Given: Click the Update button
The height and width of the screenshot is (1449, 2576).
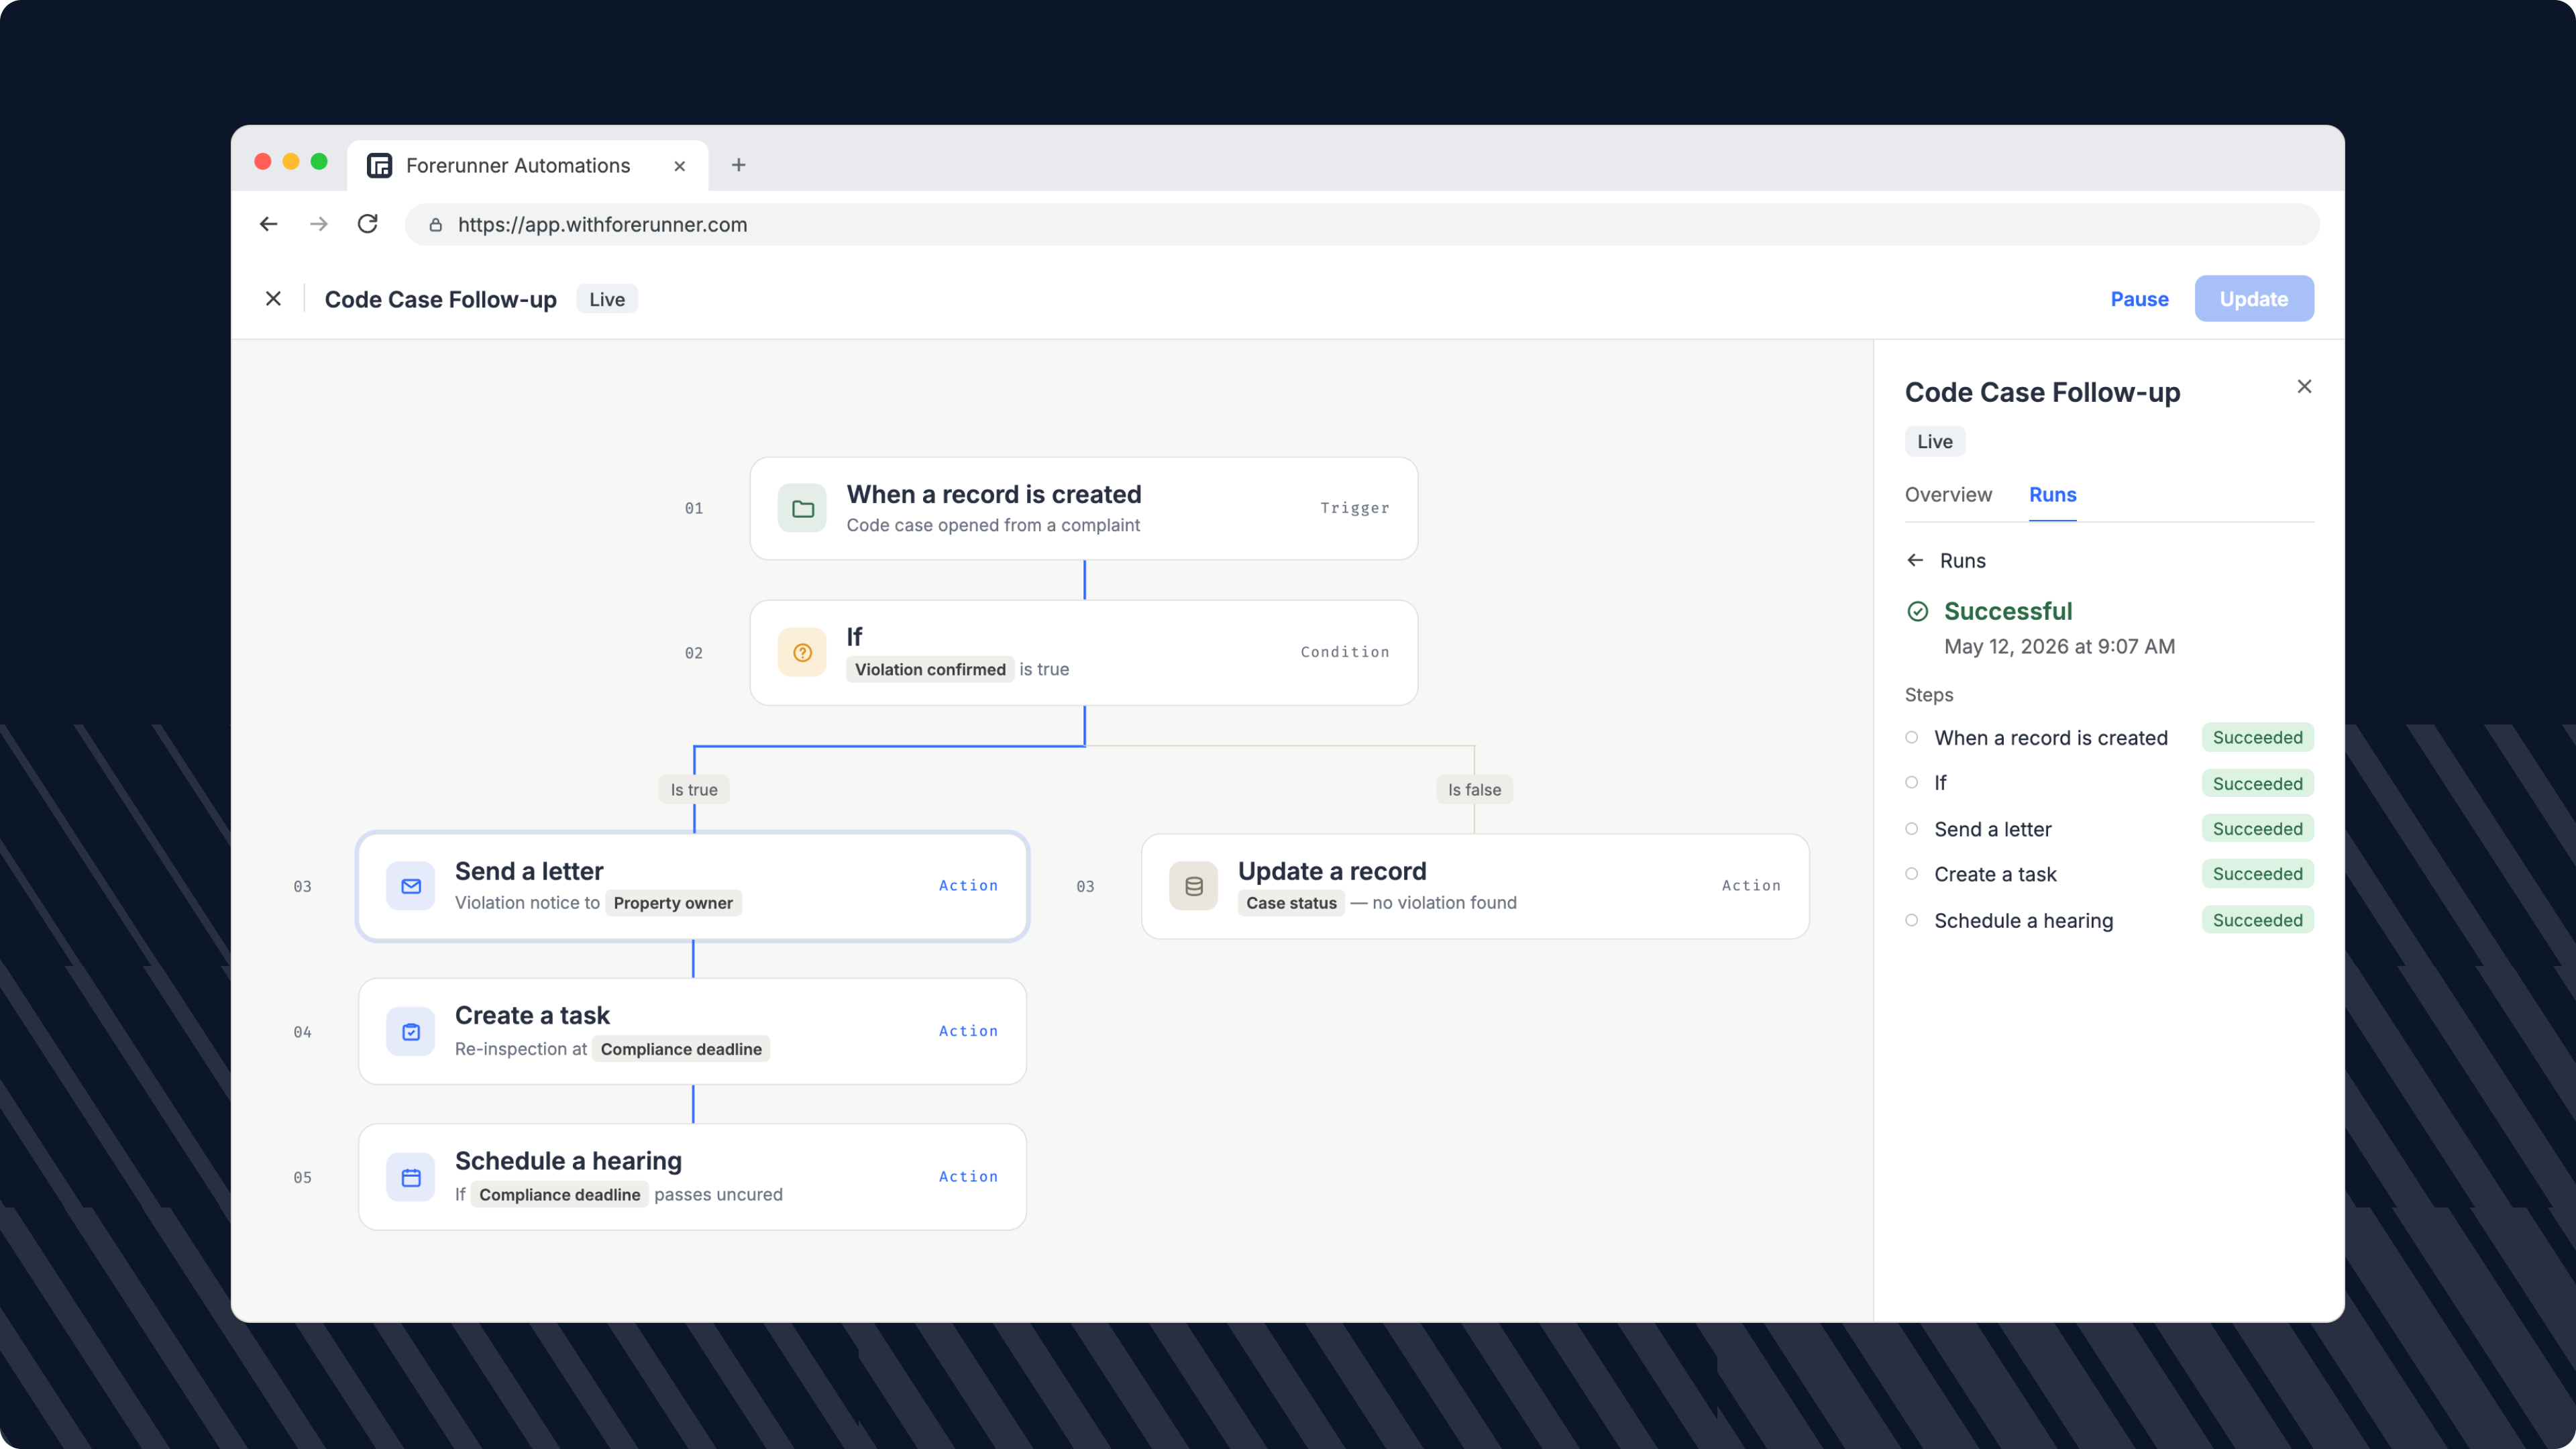Looking at the screenshot, I should click(2254, 299).
